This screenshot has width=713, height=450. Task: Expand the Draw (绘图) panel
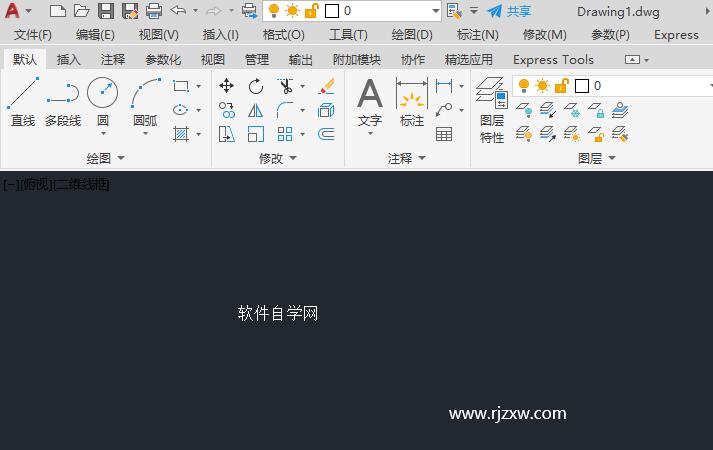pyautogui.click(x=105, y=158)
